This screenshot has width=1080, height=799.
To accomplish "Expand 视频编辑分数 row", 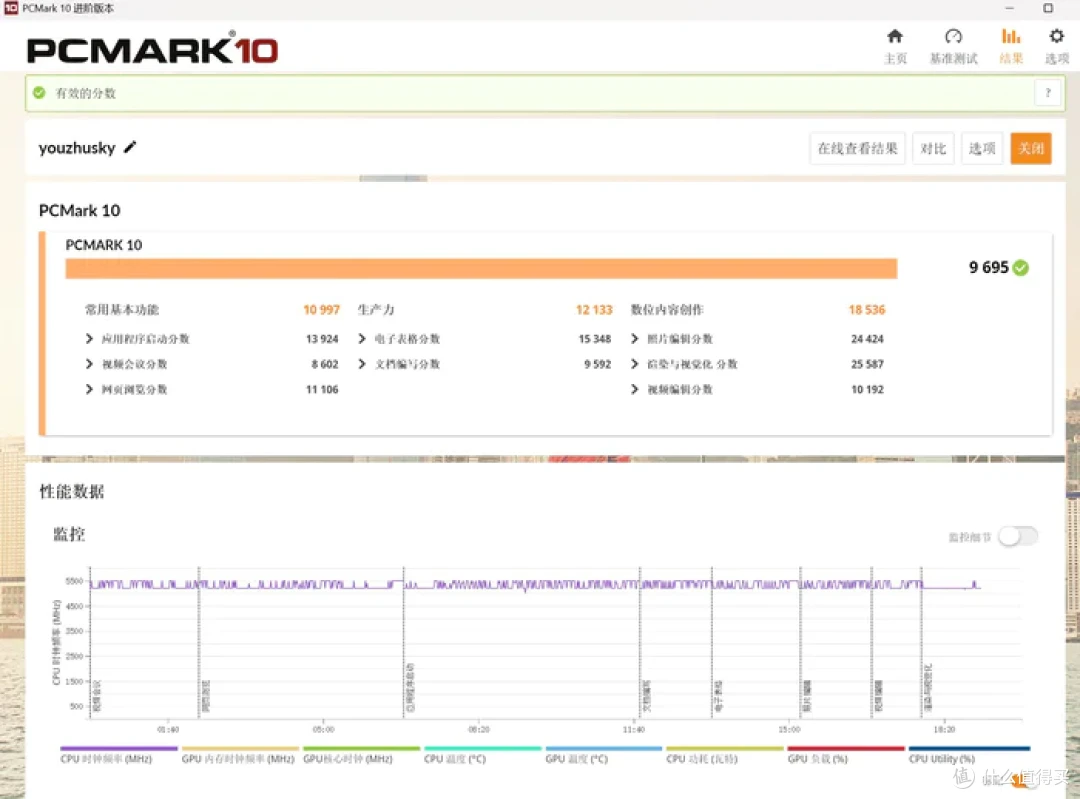I will pos(635,389).
